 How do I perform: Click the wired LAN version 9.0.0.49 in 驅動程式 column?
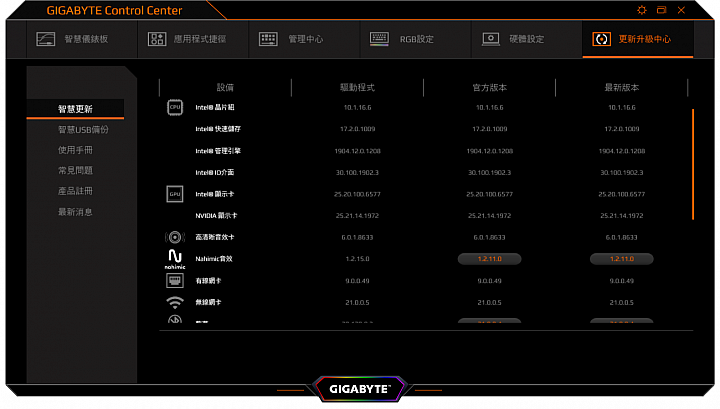click(x=357, y=280)
